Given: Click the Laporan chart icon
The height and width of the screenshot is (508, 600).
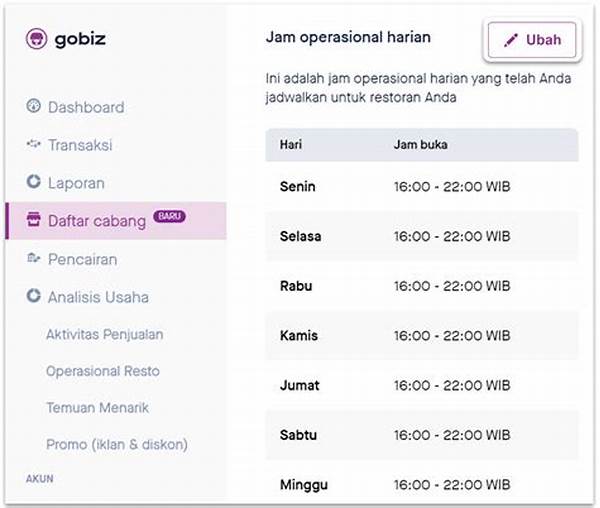Looking at the screenshot, I should (33, 181).
